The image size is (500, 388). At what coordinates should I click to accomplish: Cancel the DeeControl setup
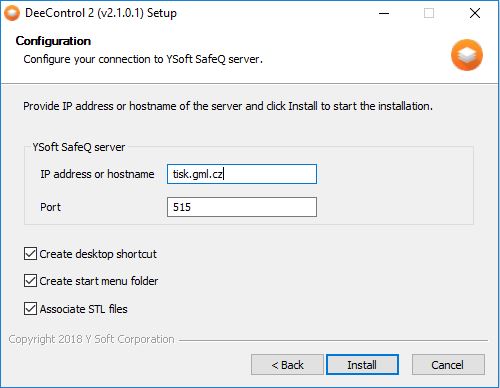[448, 365]
